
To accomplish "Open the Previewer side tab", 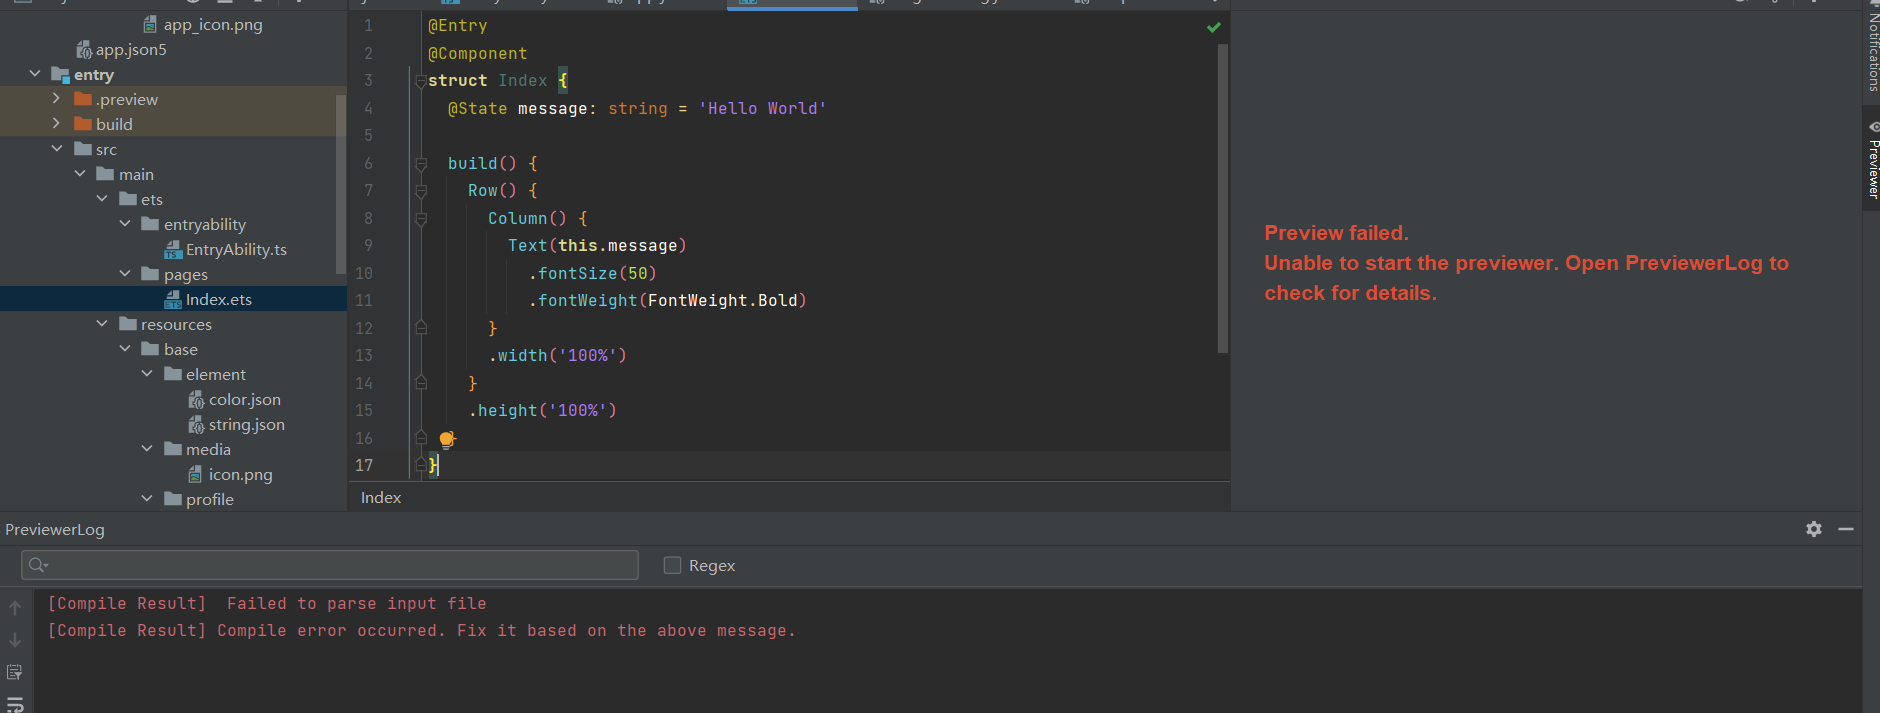I will coord(1872,160).
